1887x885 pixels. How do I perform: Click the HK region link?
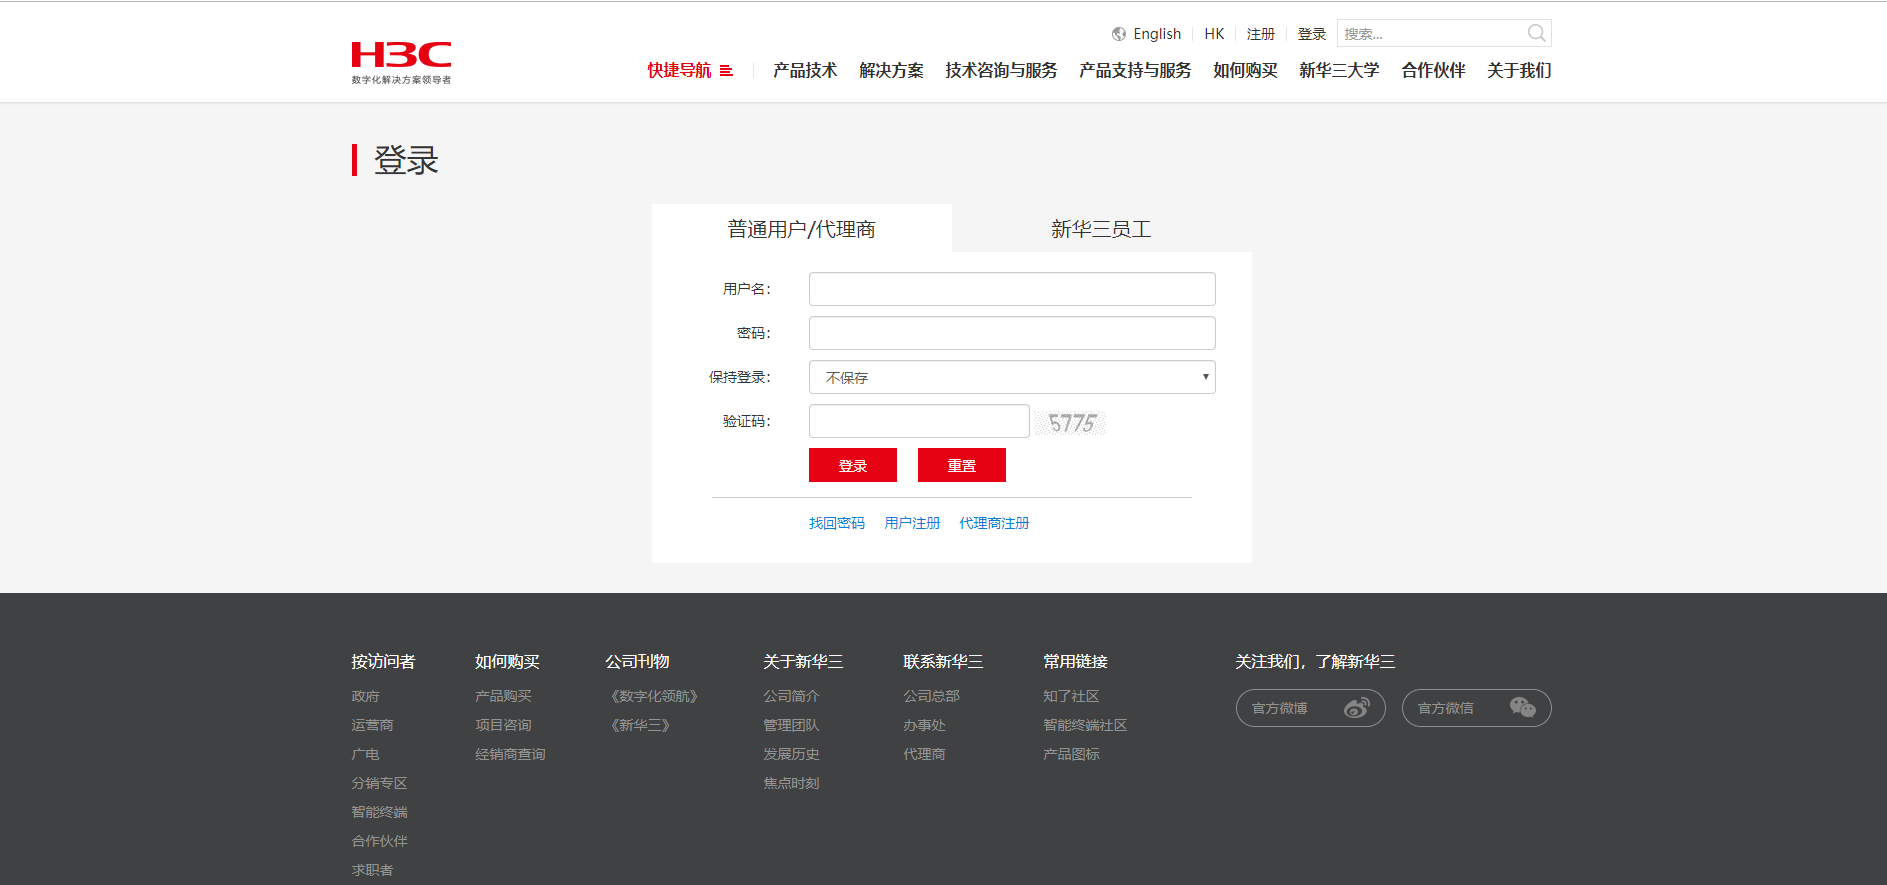[1214, 34]
